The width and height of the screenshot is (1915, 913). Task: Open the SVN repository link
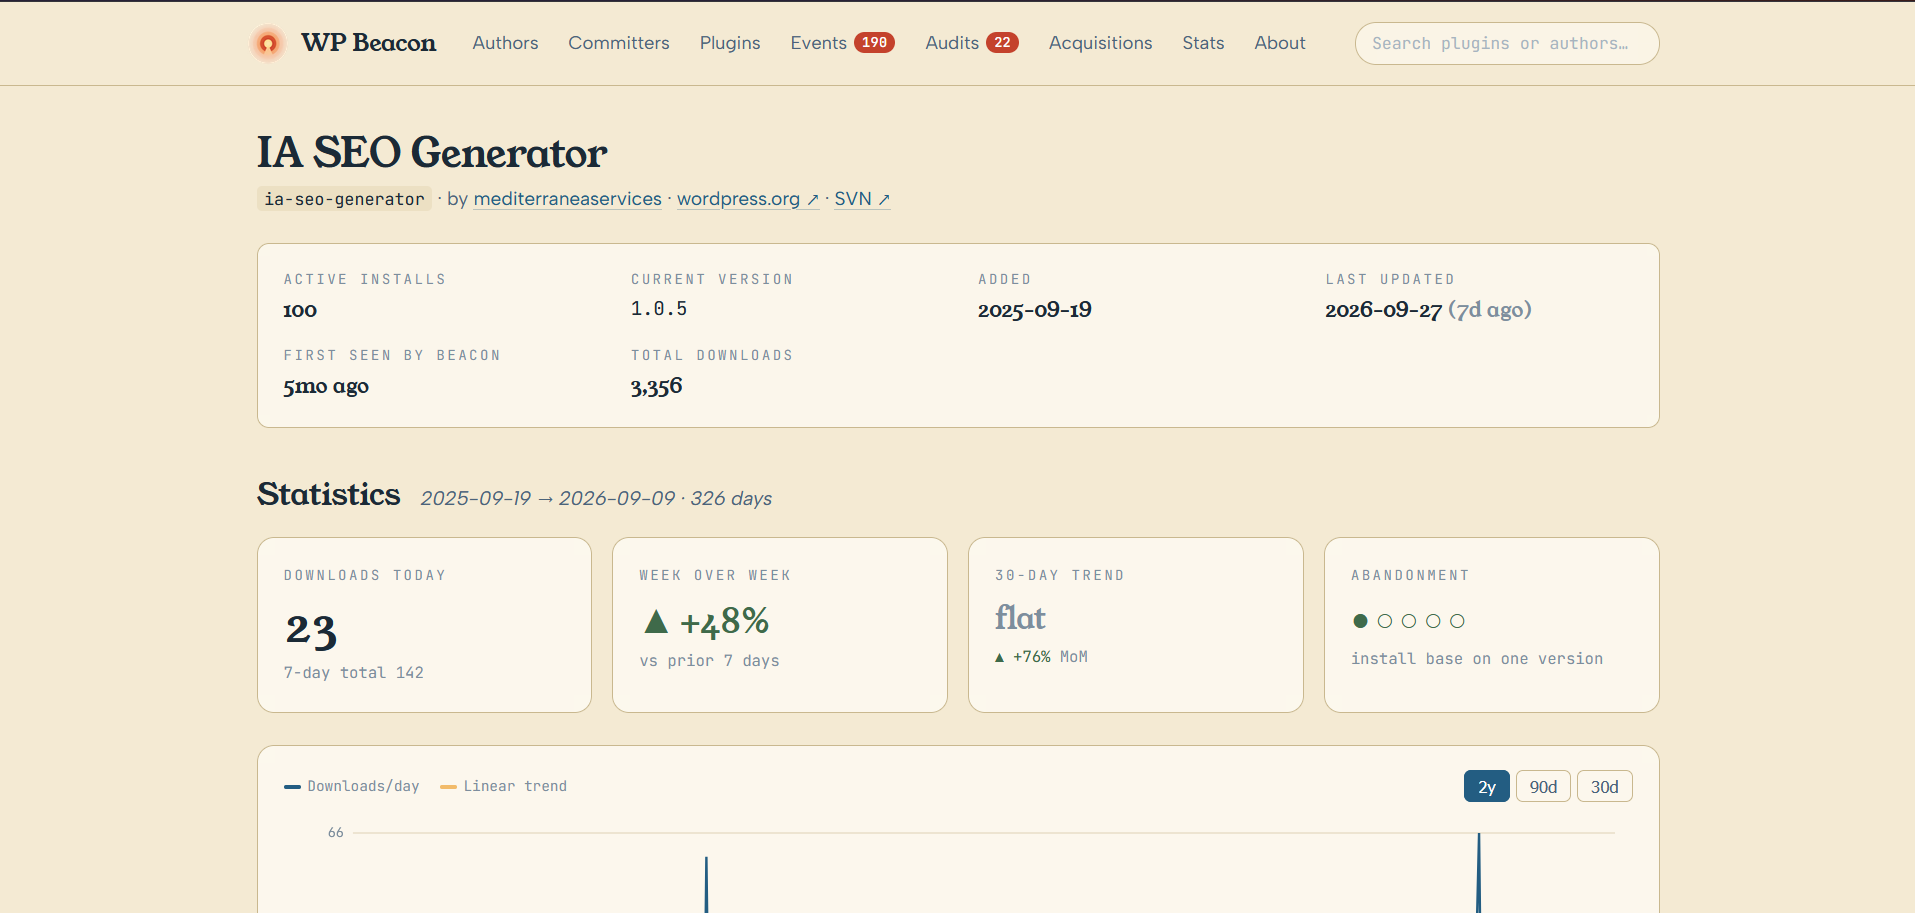click(862, 199)
